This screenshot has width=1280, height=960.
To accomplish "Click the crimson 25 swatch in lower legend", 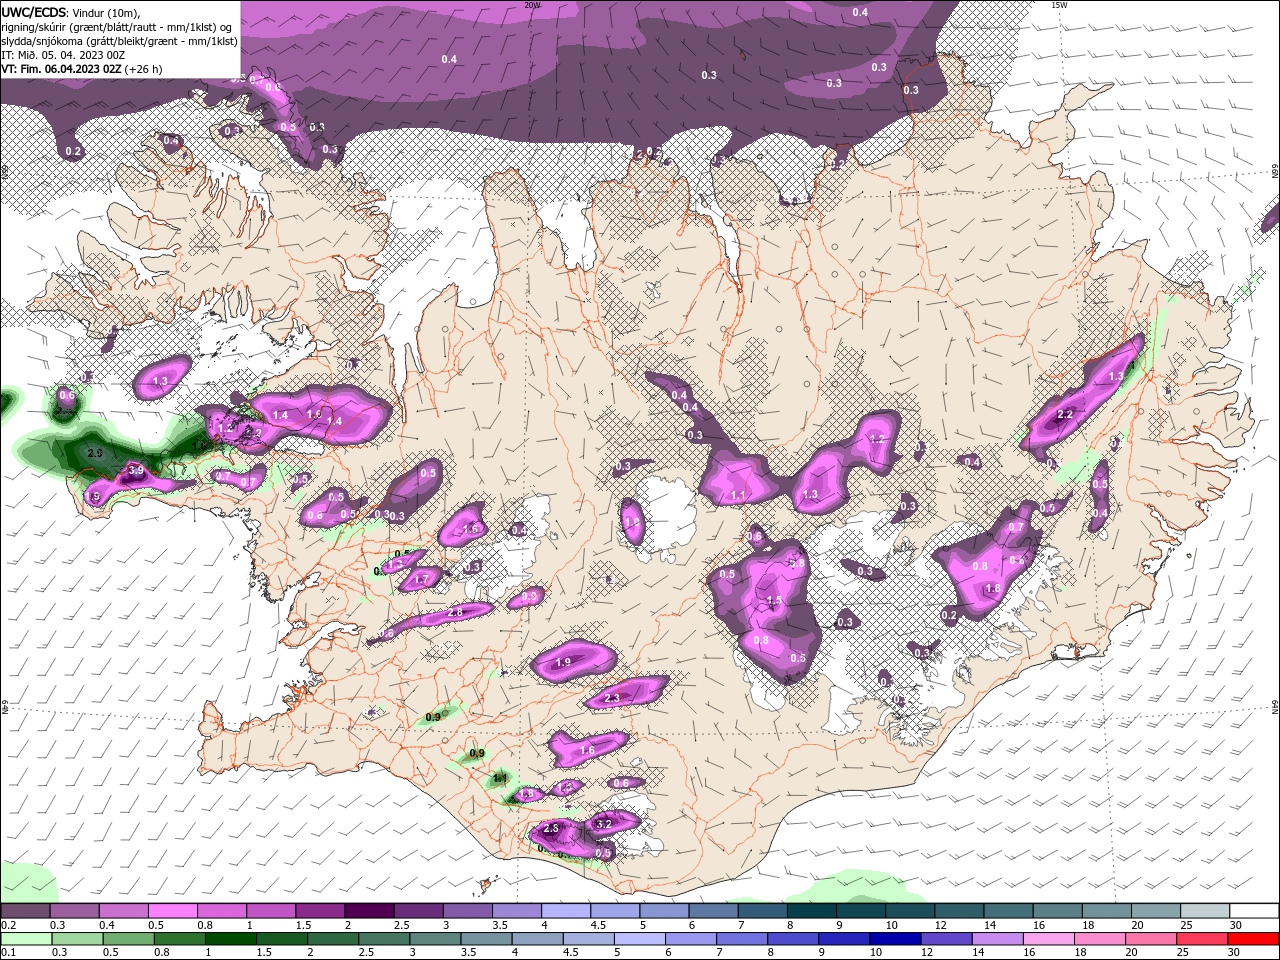I will coord(1202,939).
